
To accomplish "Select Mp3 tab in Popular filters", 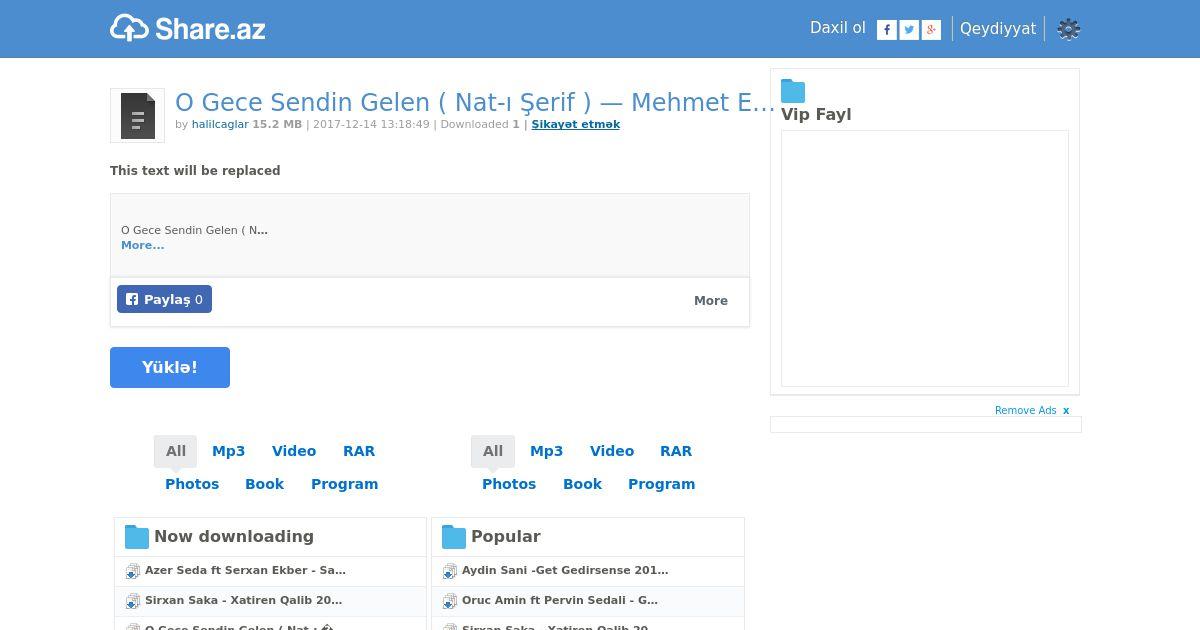I will tap(546, 451).
